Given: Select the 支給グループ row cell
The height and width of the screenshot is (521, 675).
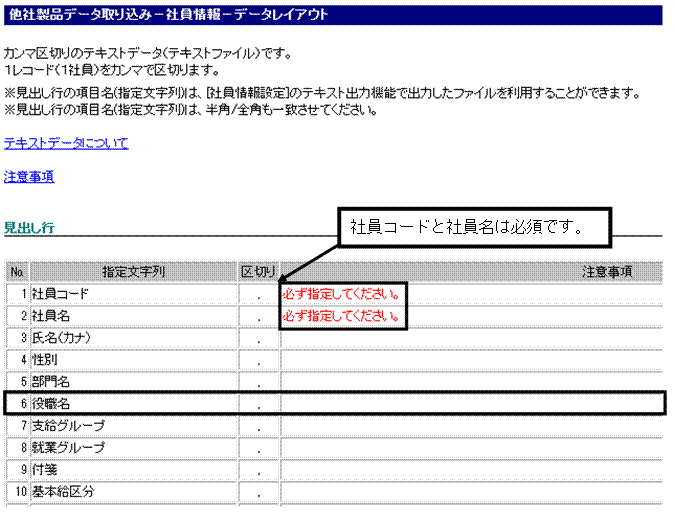Looking at the screenshot, I should (x=134, y=426).
